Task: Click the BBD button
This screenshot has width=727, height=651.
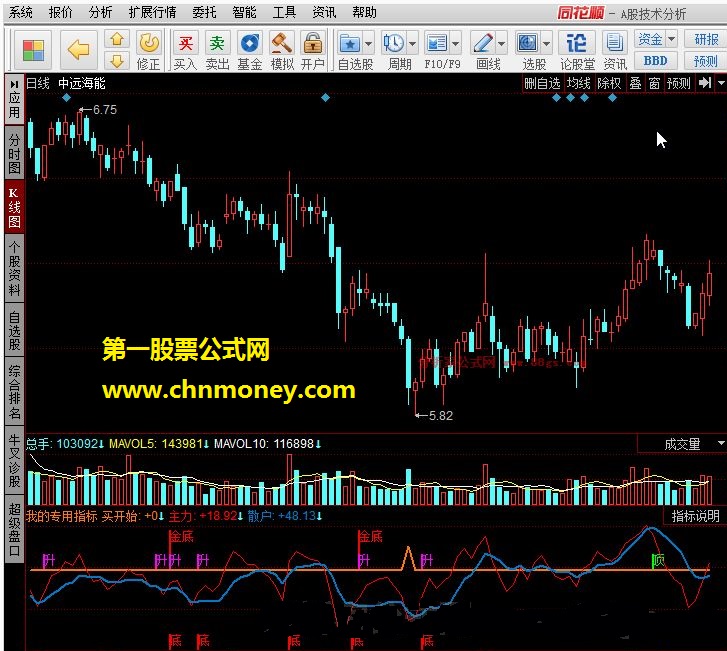Action: coord(656,61)
